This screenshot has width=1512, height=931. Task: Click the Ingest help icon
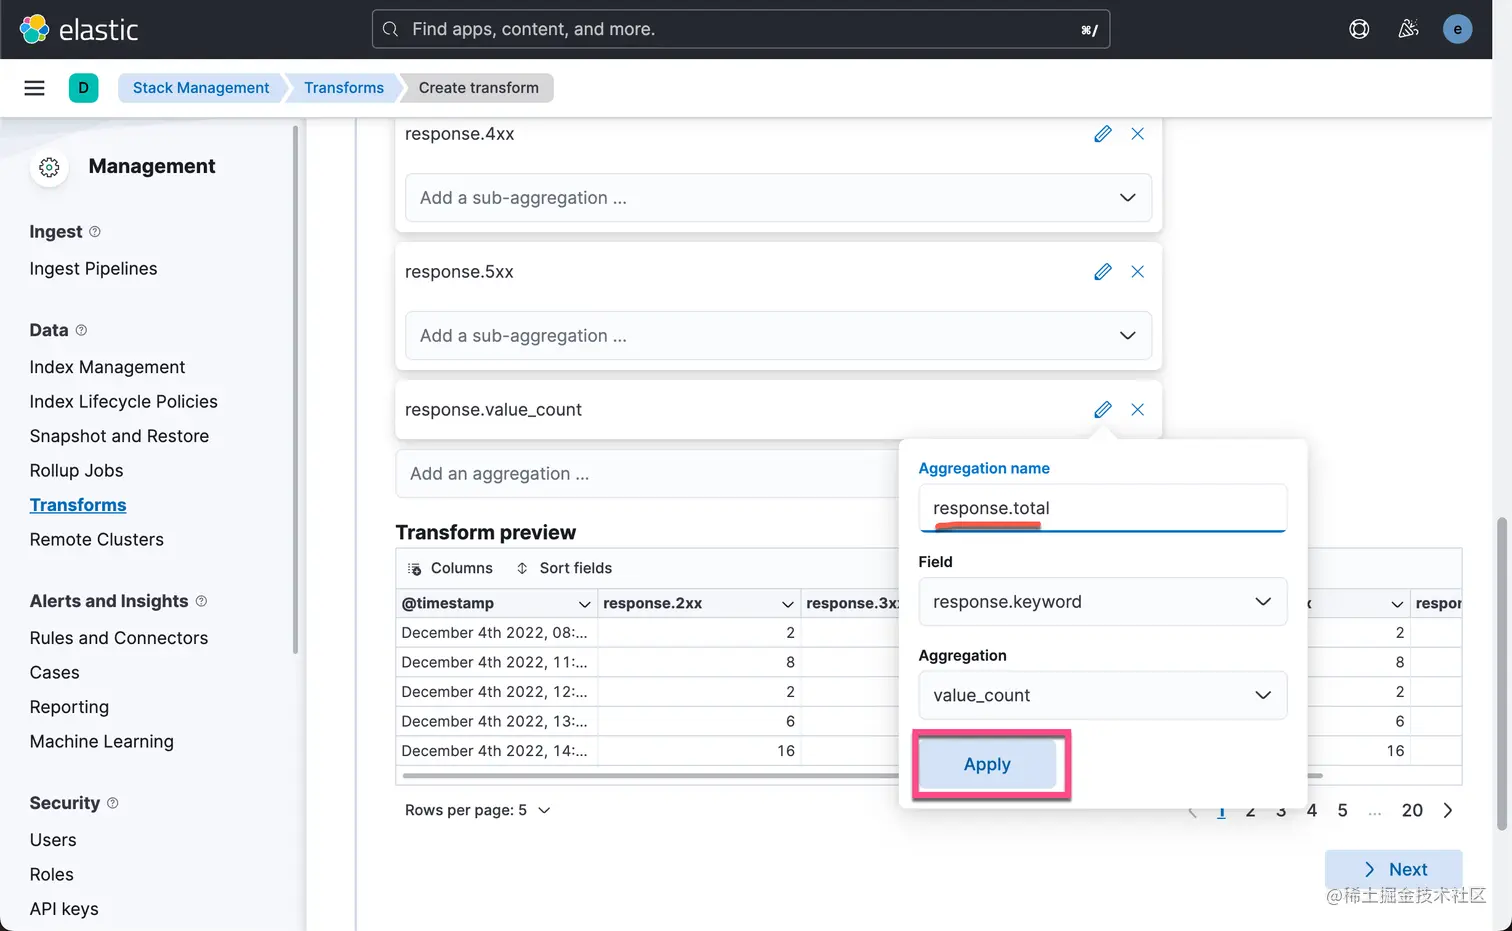pyautogui.click(x=95, y=232)
